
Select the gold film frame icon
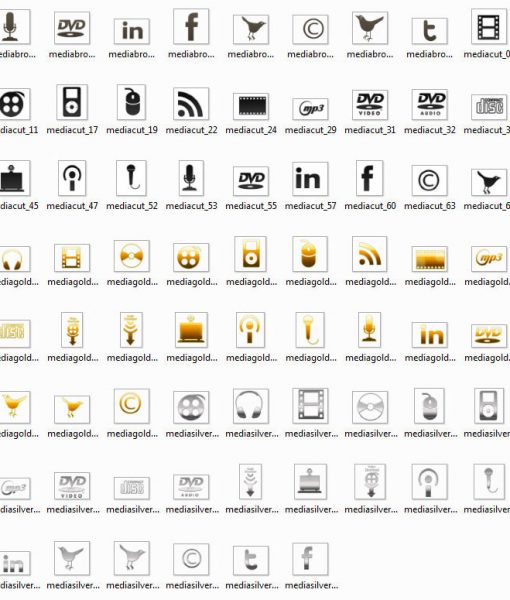tap(72, 258)
